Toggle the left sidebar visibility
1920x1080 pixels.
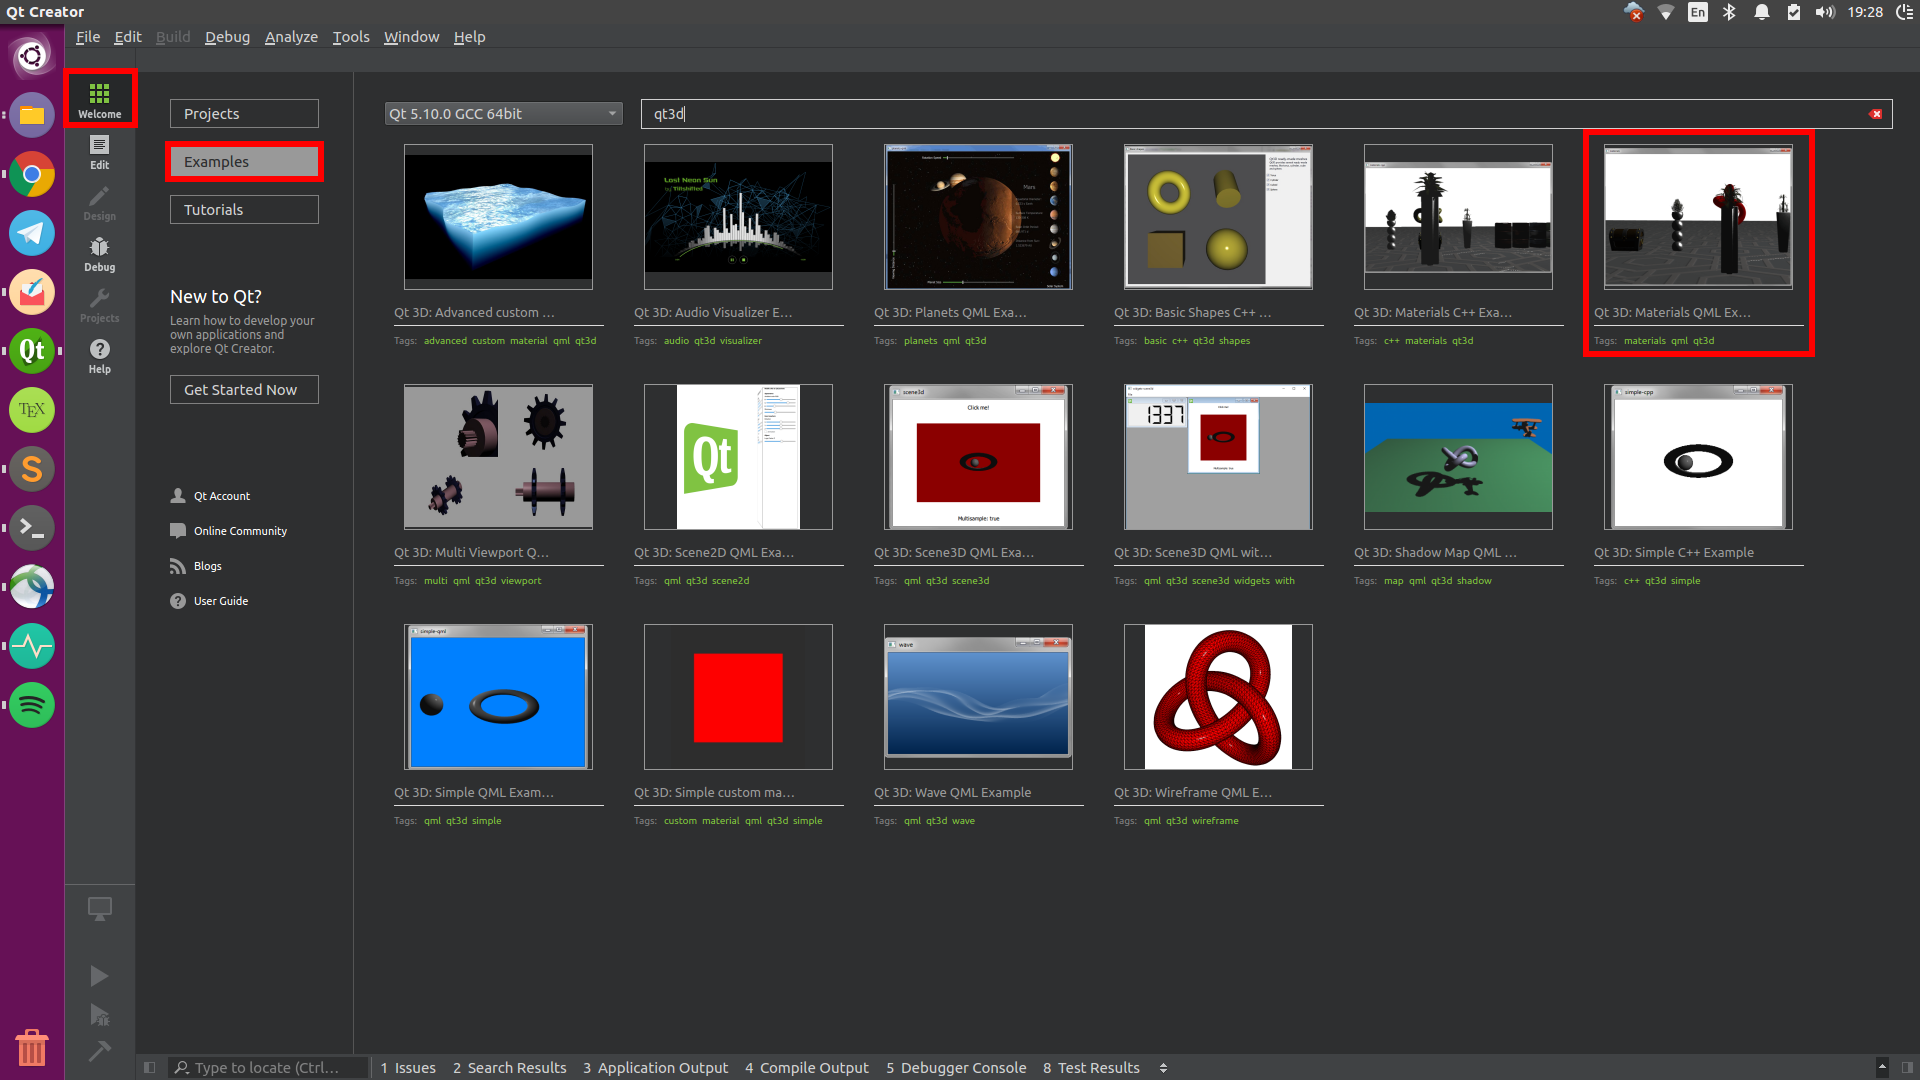point(149,1067)
